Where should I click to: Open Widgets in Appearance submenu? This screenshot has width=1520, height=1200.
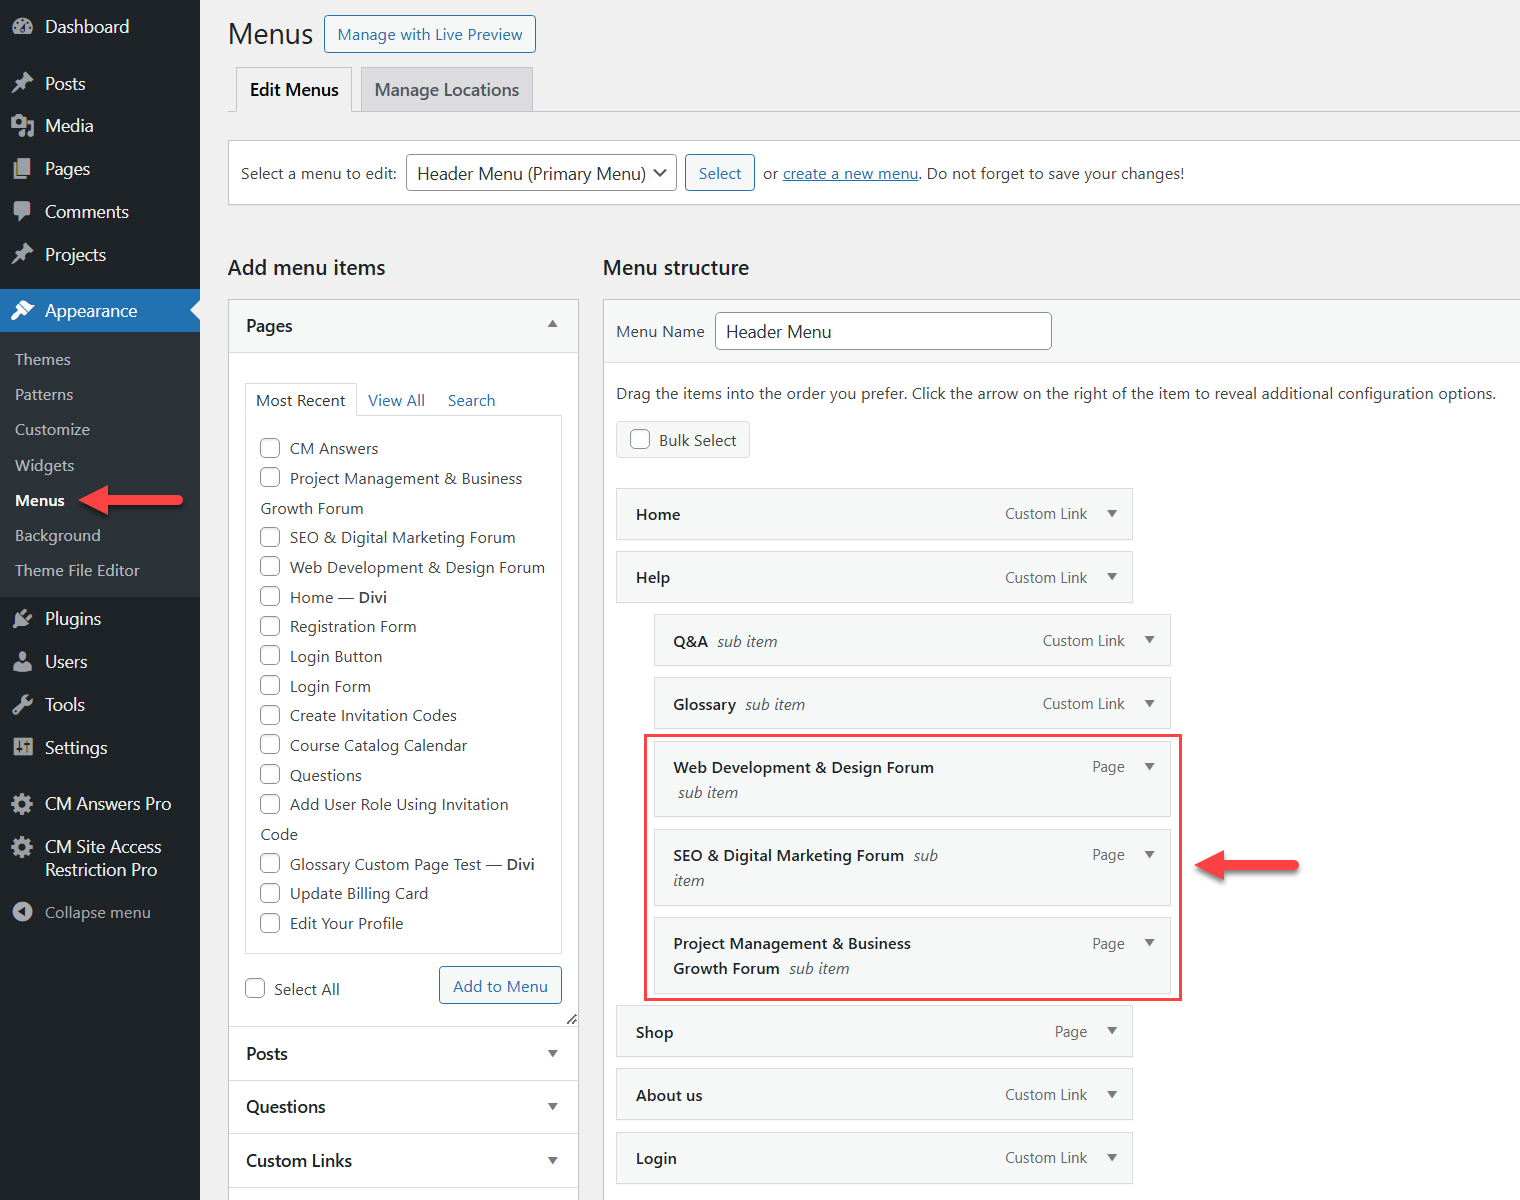click(x=45, y=465)
